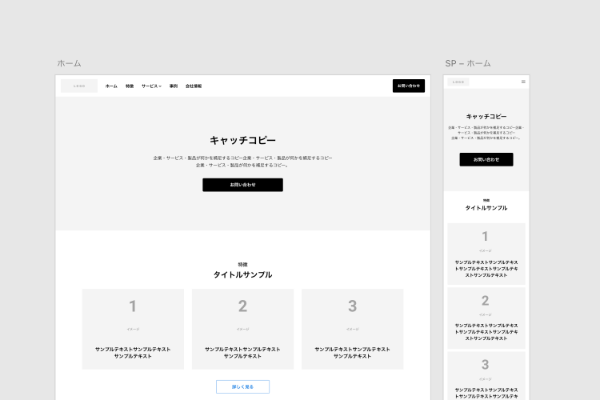Select the 特徴 nav menu item

[130, 86]
